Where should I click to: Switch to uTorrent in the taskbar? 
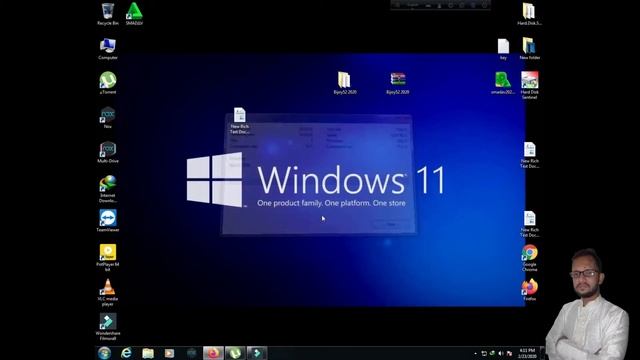click(x=235, y=353)
